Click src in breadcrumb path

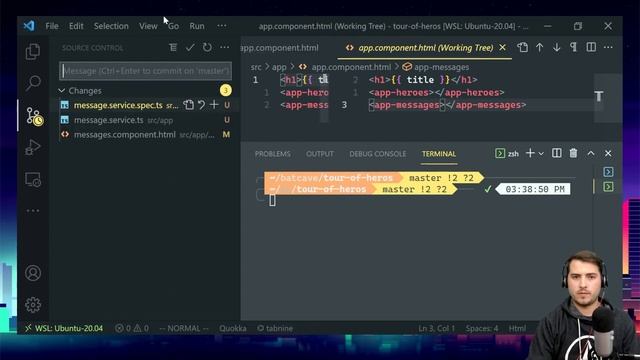point(256,67)
